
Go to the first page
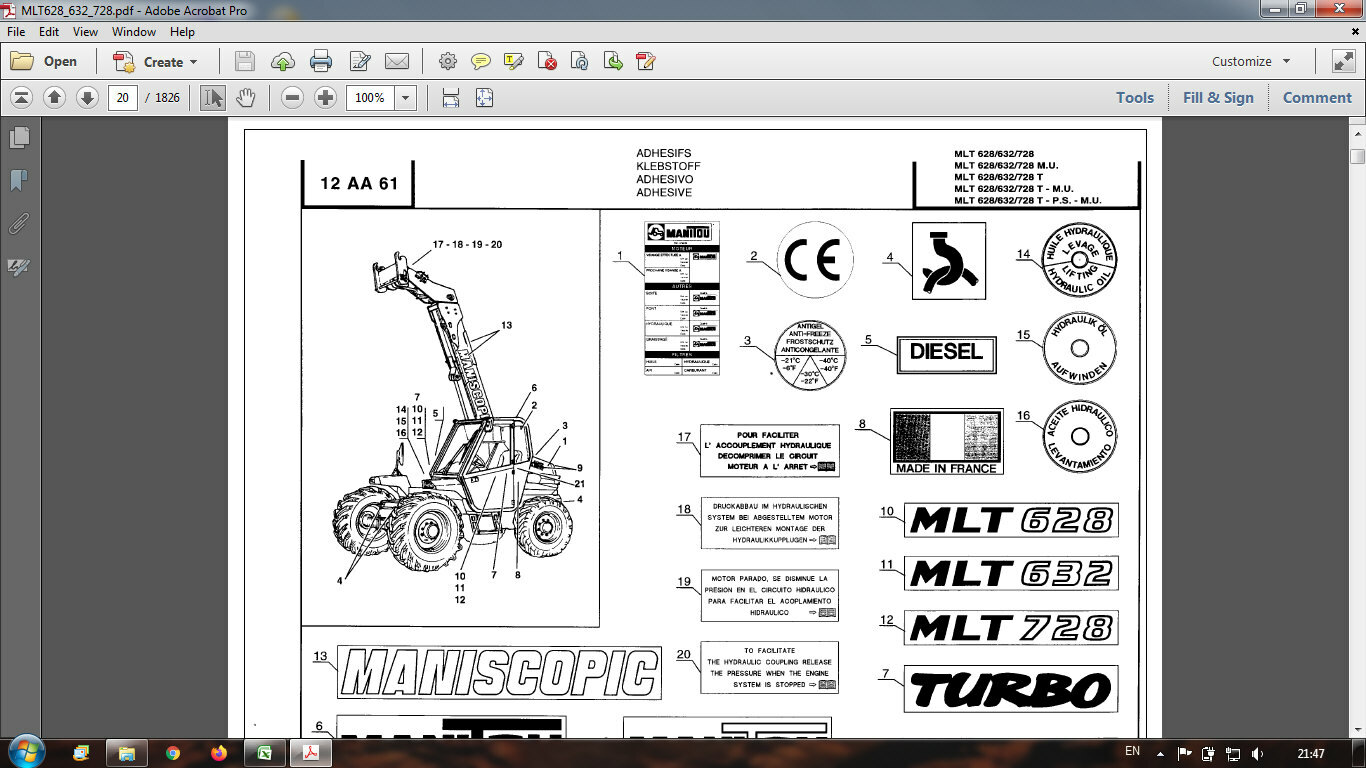pos(22,97)
